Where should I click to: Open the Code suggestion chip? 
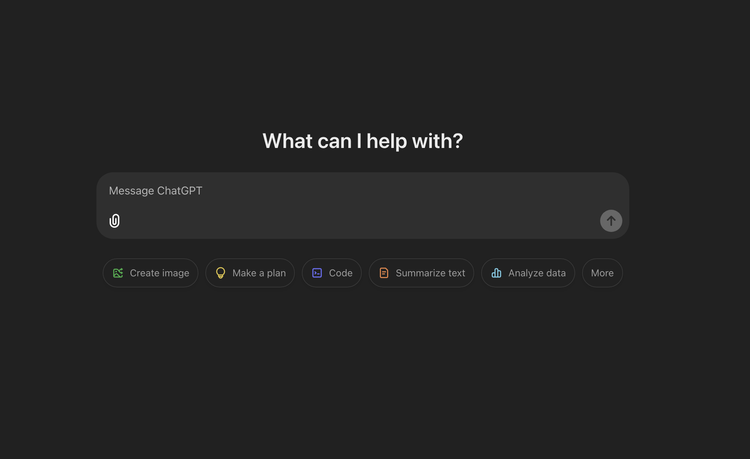(x=332, y=273)
